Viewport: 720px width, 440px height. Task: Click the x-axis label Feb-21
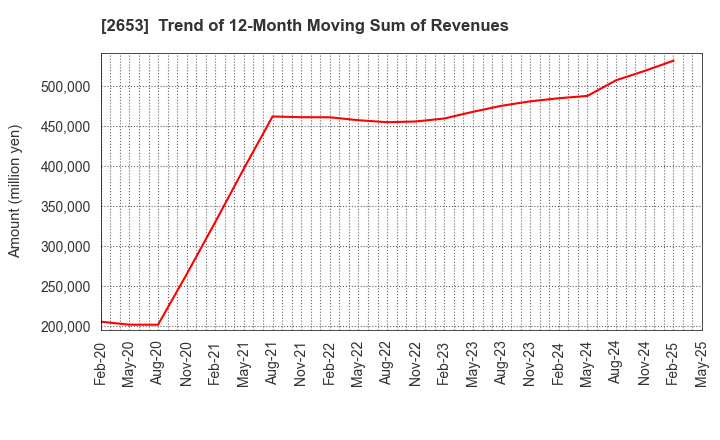[214, 364]
